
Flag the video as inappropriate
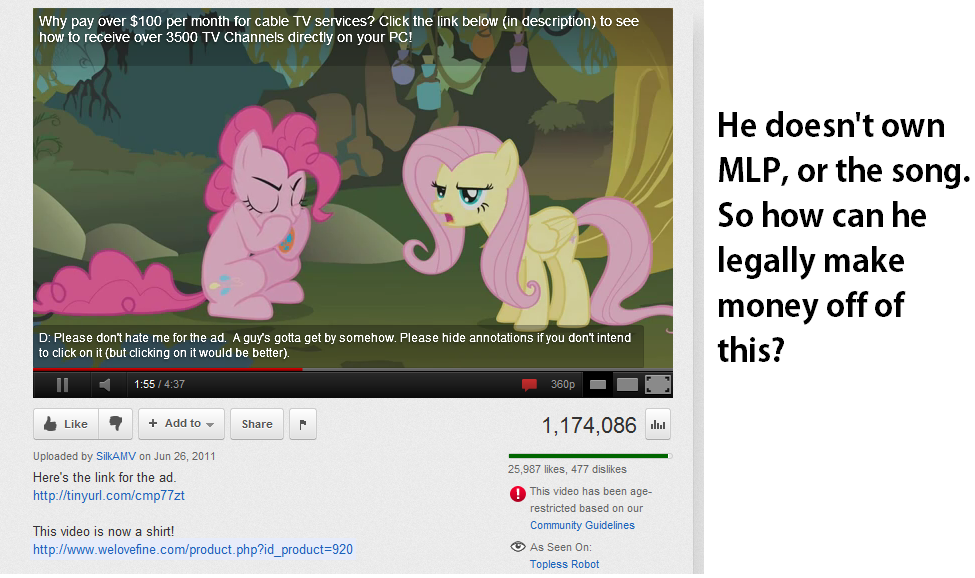303,424
